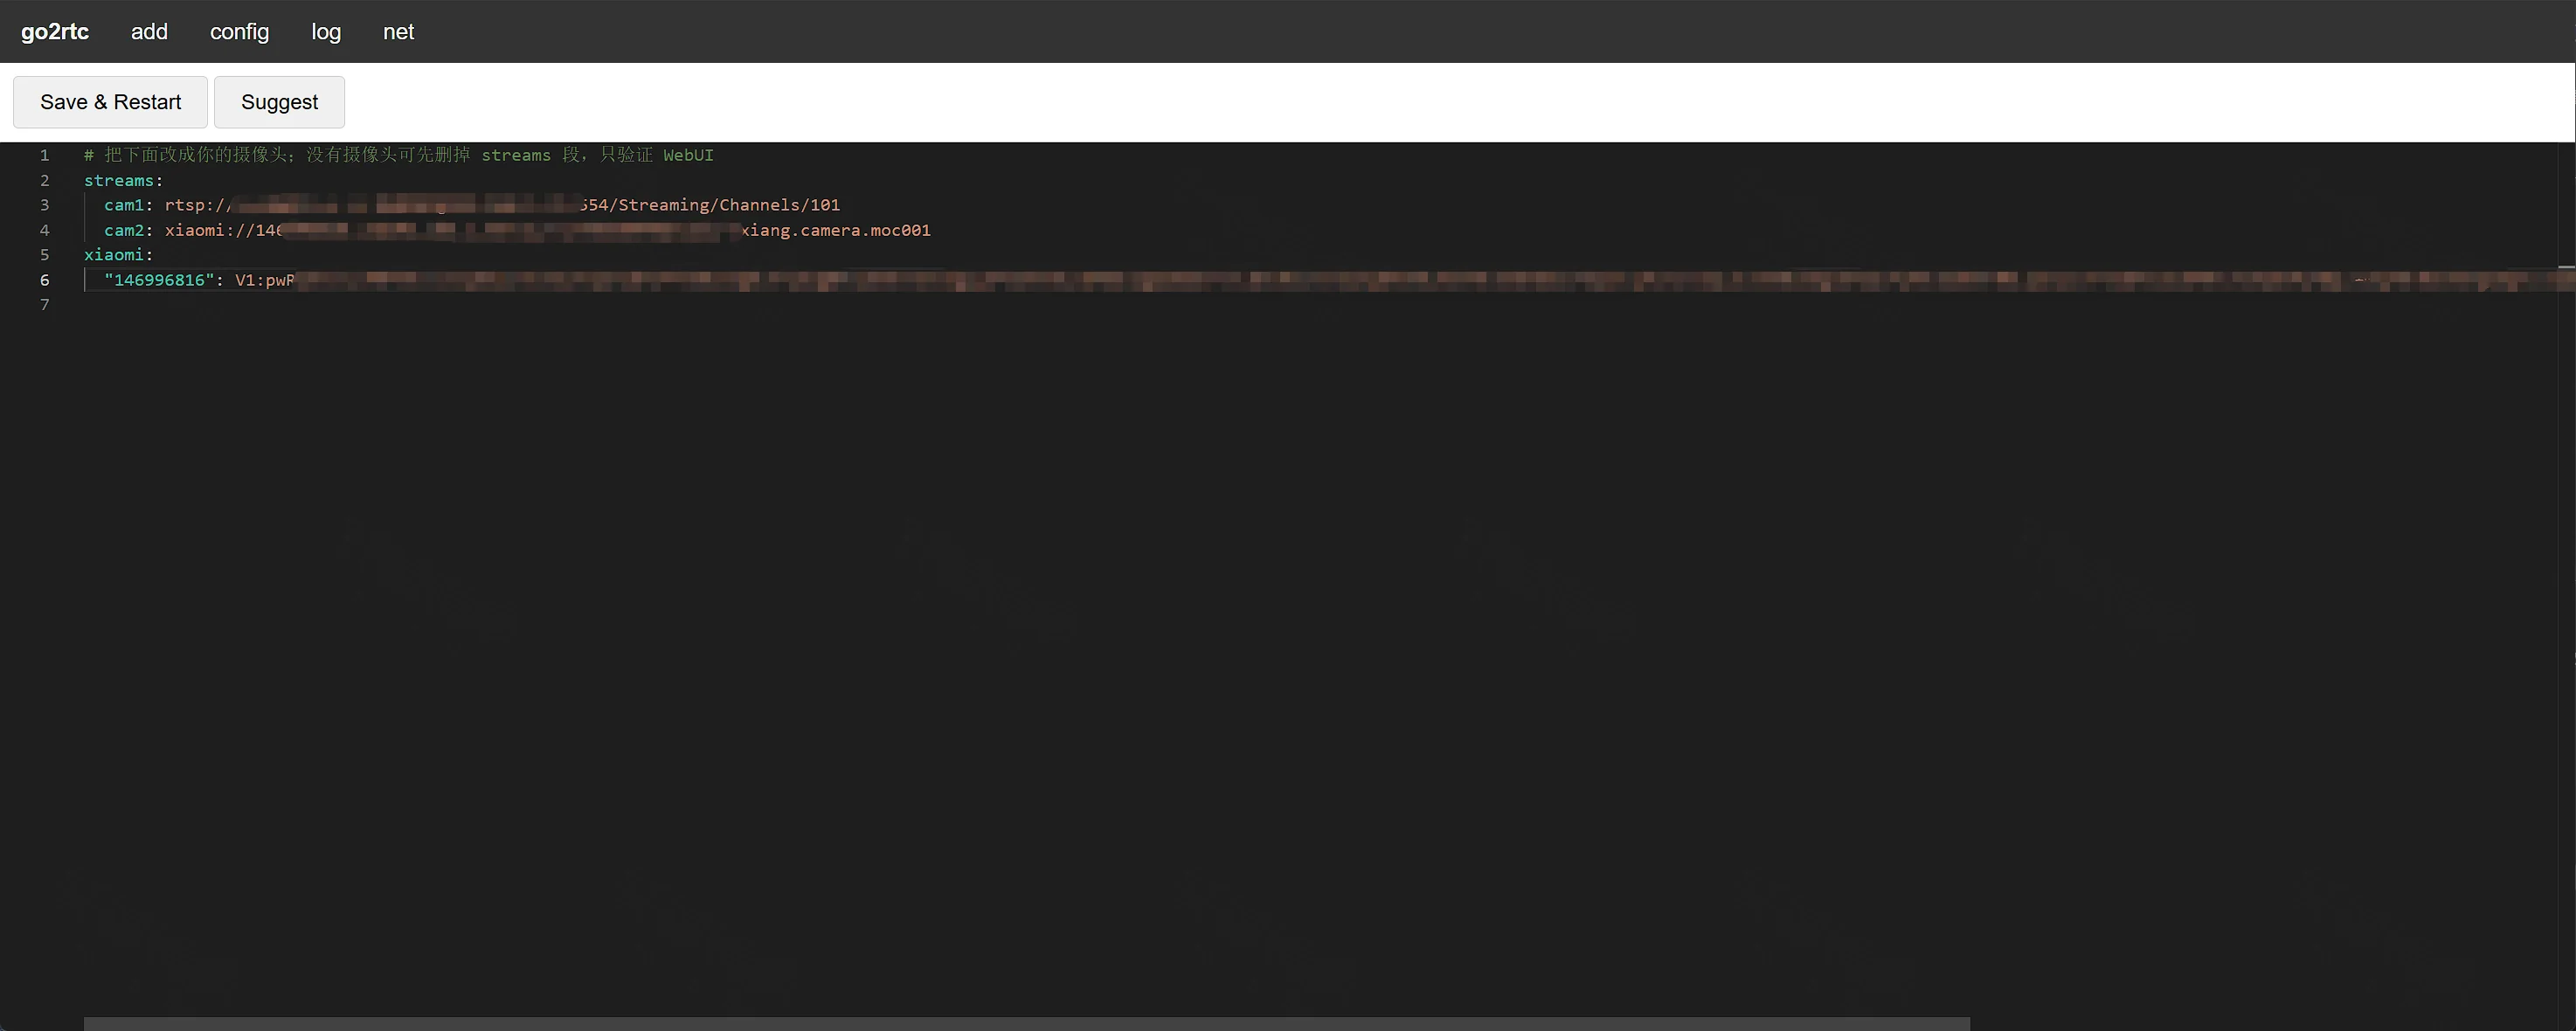Click the comment text on line 1
Screen dimensions: 2576x1031
pyautogui.click(x=398, y=155)
